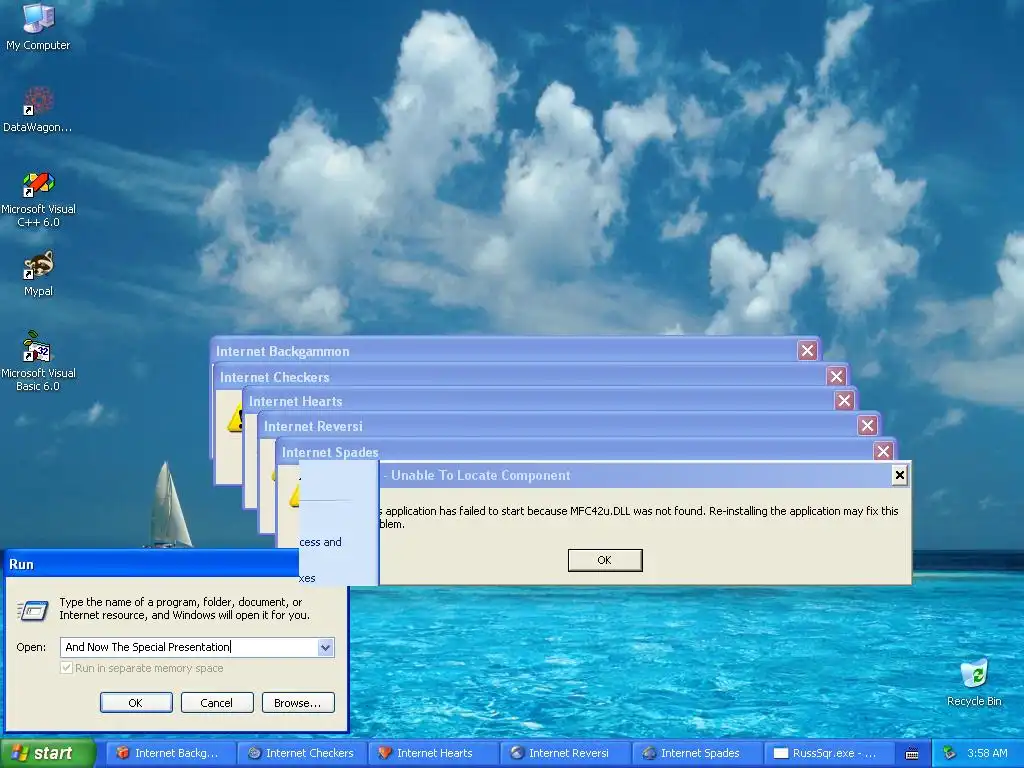This screenshot has width=1024, height=768.
Task: Switch to Internet Checkers taskbar button
Action: (x=302, y=753)
